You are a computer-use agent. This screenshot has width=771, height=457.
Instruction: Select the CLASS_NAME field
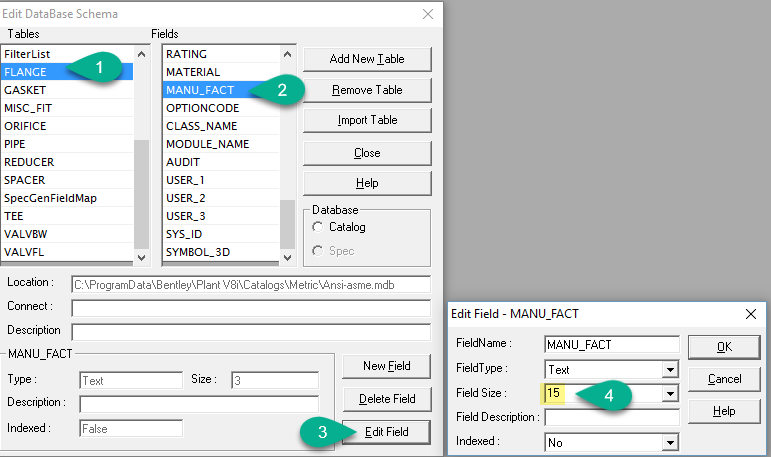(221, 126)
